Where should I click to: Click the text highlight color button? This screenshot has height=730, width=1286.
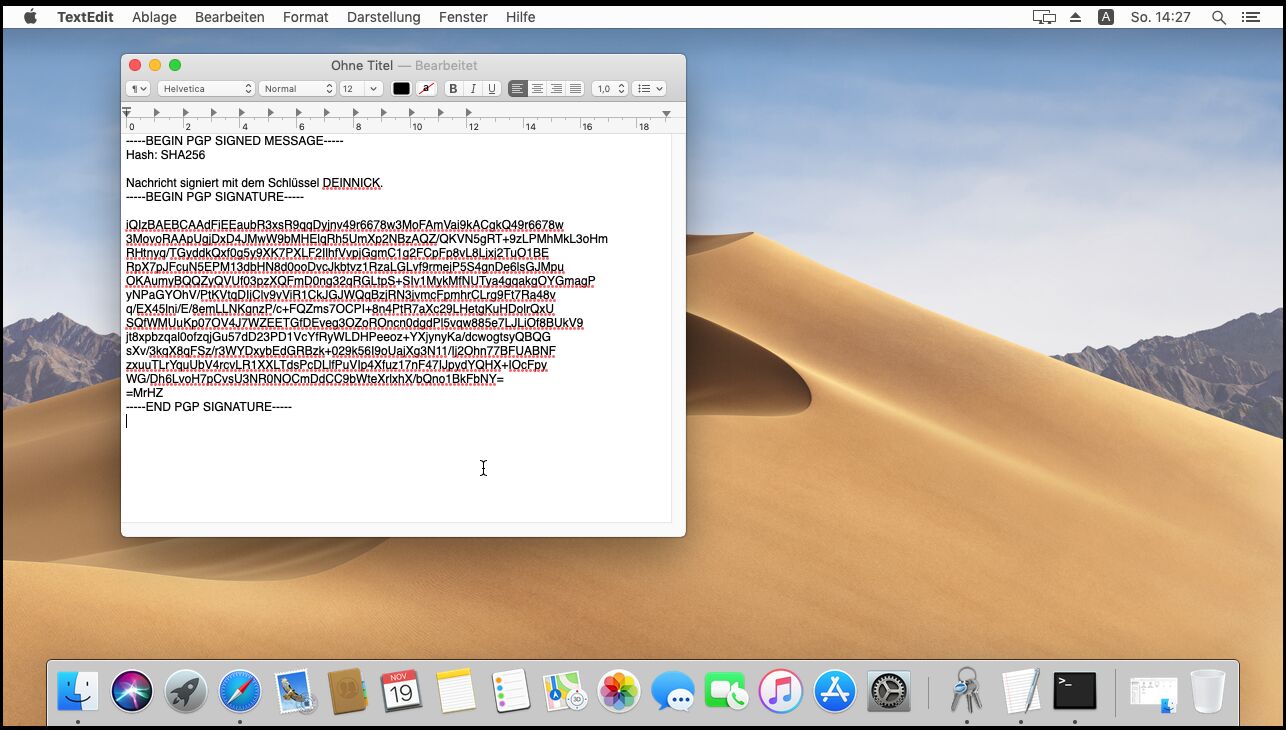(427, 89)
